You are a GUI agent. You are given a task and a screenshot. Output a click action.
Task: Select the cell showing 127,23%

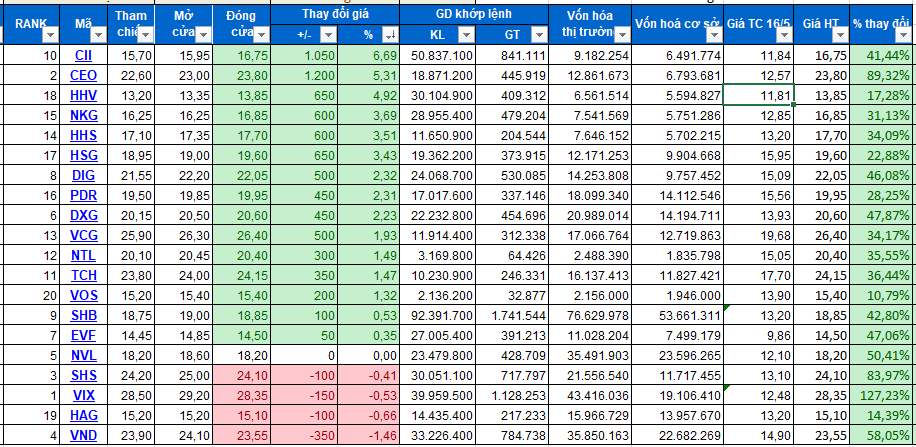883,395
